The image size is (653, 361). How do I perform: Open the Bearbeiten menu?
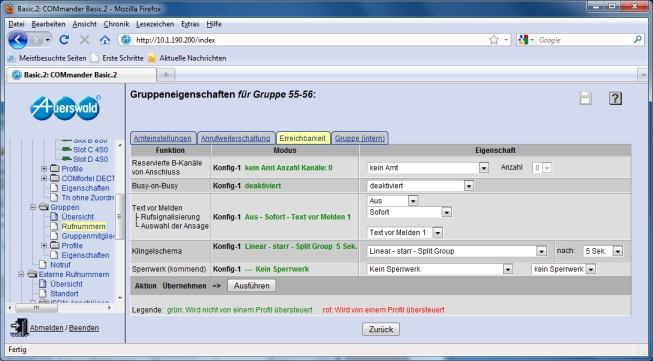pos(48,24)
